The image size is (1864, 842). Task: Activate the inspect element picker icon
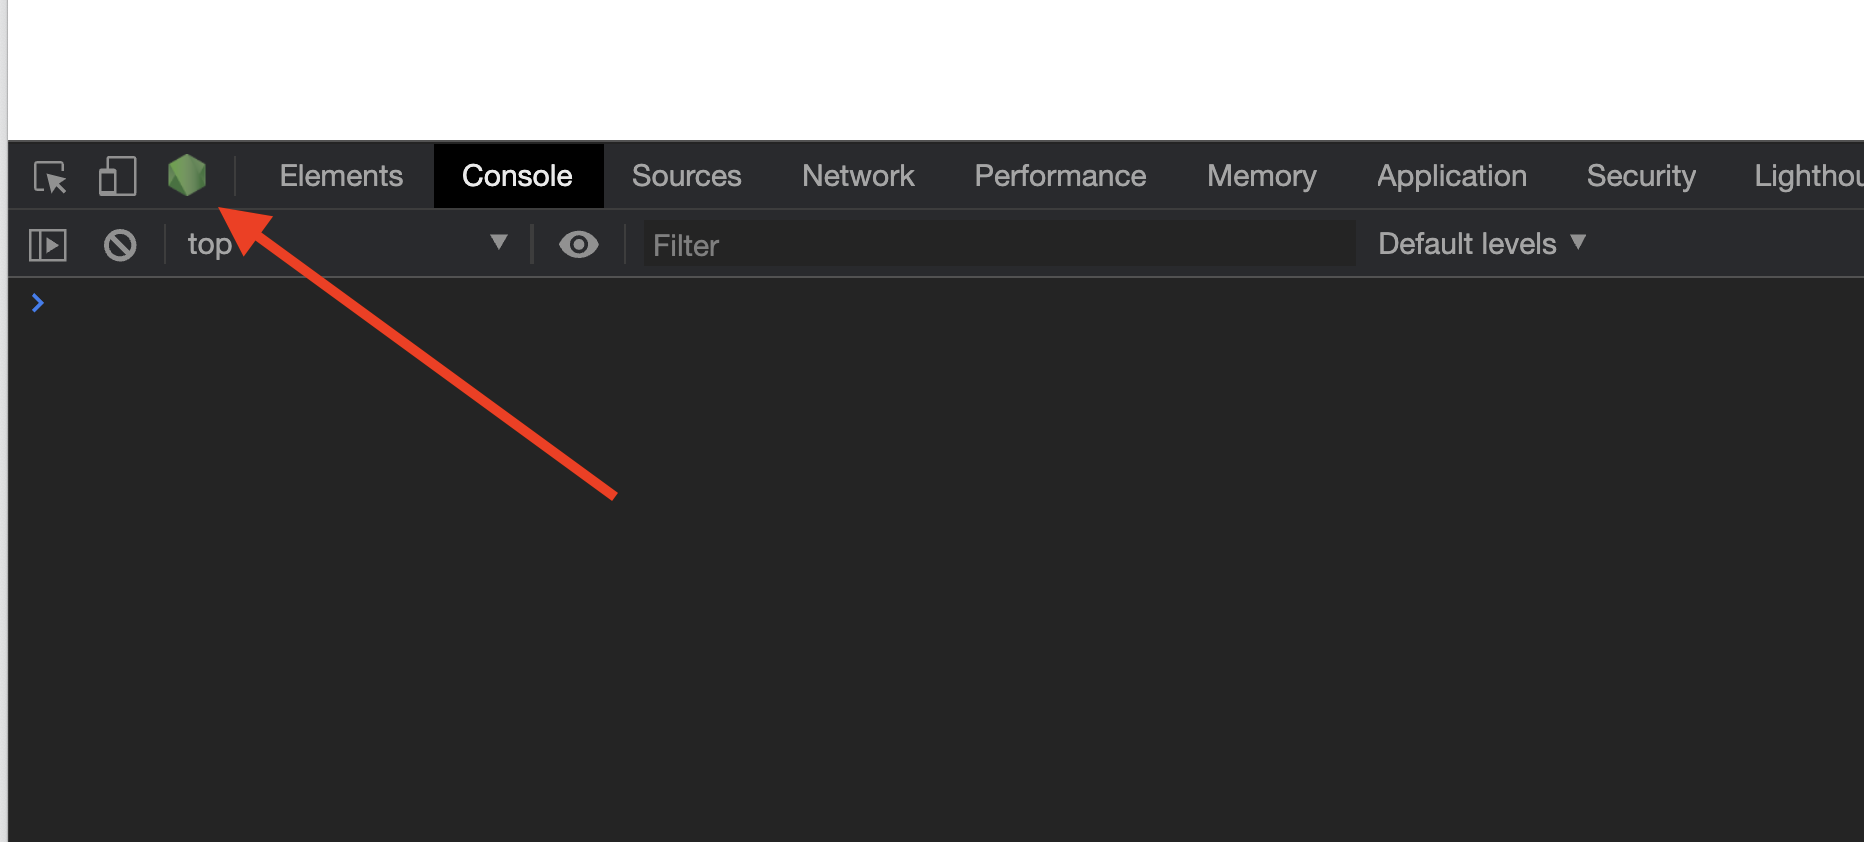click(x=50, y=177)
